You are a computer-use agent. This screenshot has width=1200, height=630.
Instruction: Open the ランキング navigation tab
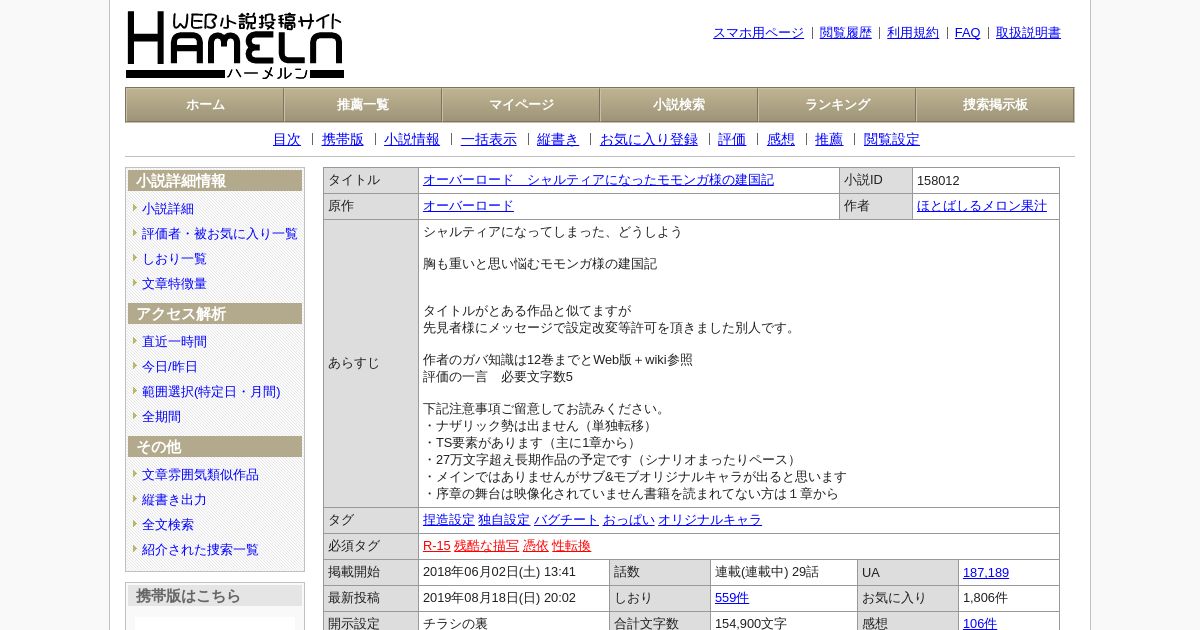tap(837, 105)
